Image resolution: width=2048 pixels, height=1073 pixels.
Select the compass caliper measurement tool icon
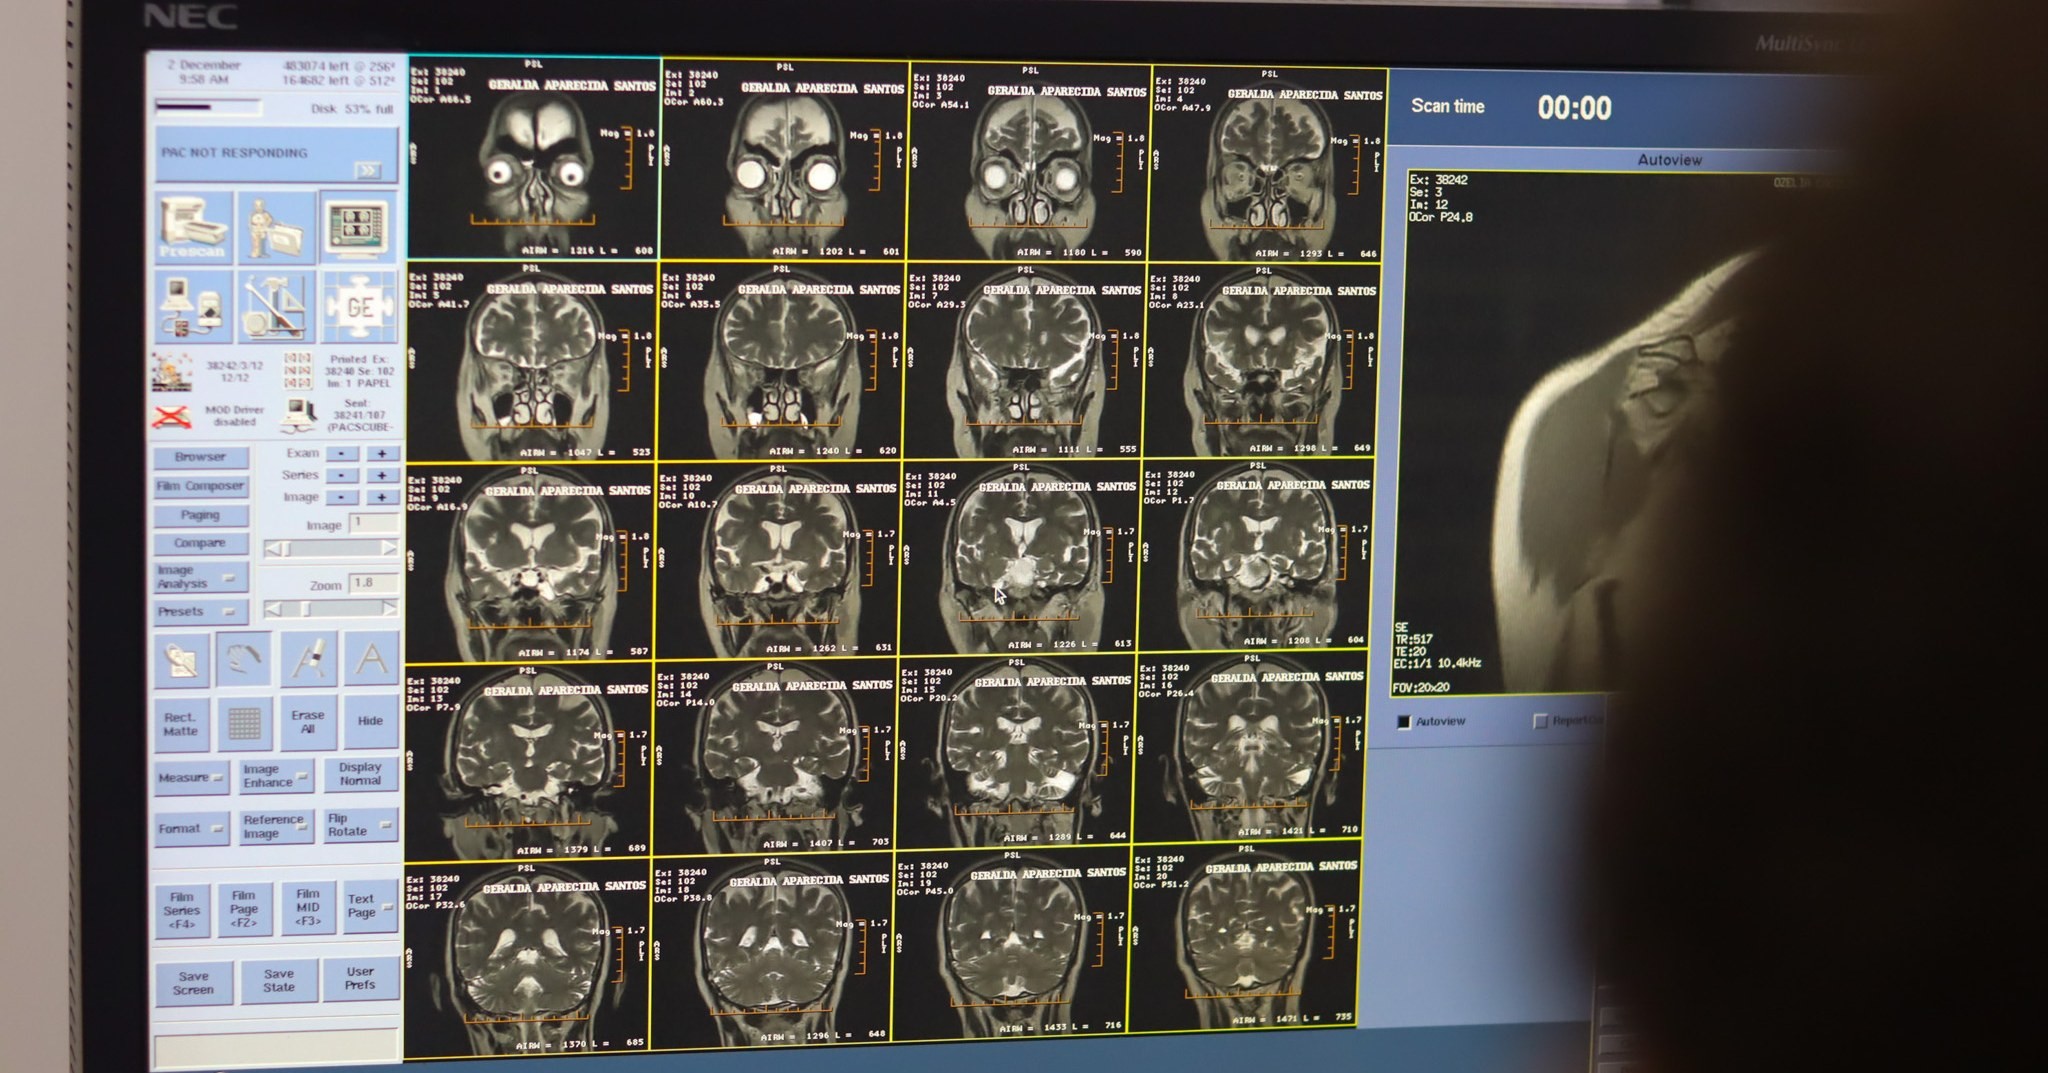point(308,658)
